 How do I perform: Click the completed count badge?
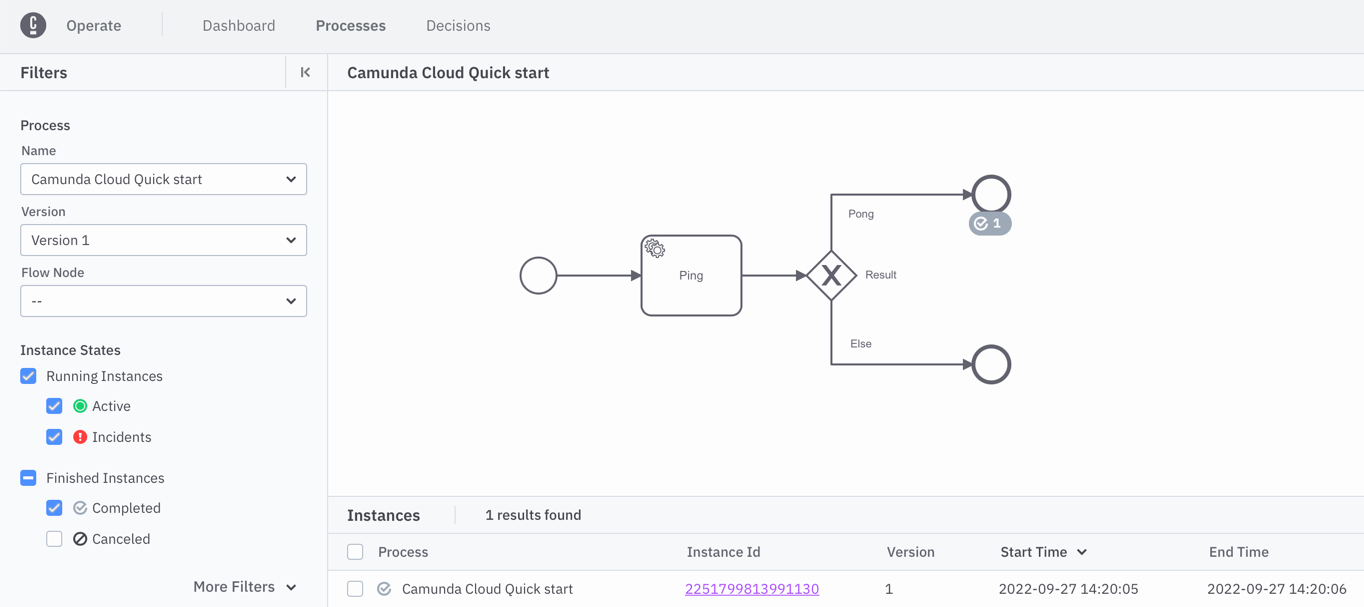989,224
